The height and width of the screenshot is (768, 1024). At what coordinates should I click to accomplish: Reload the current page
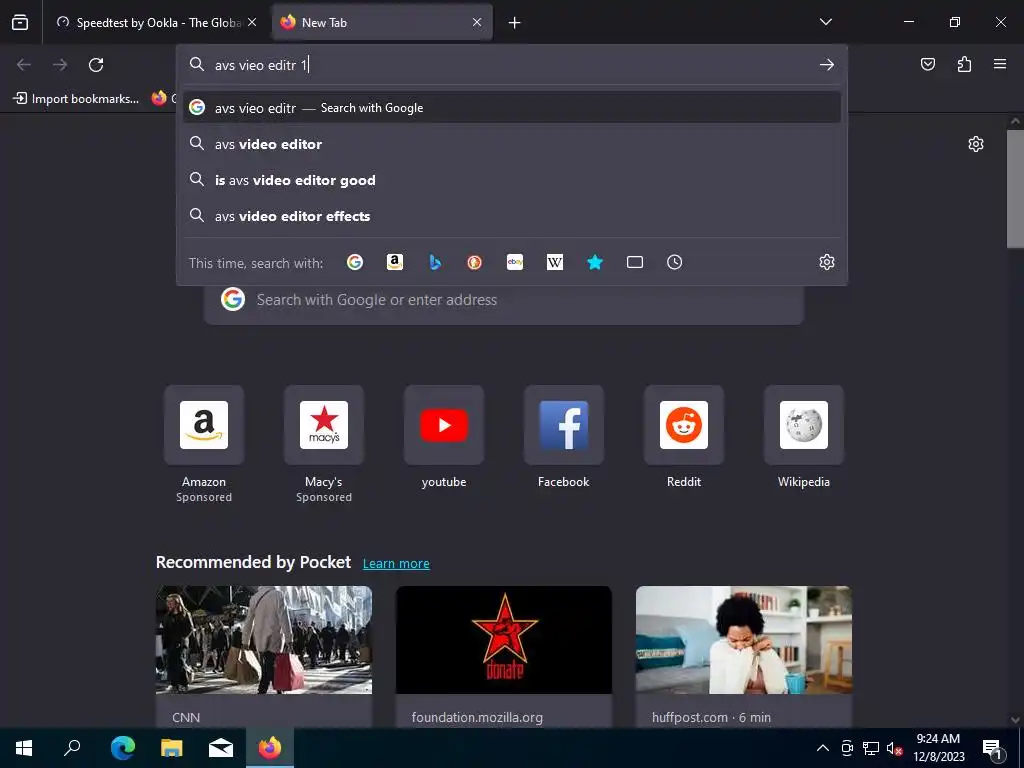click(x=96, y=65)
